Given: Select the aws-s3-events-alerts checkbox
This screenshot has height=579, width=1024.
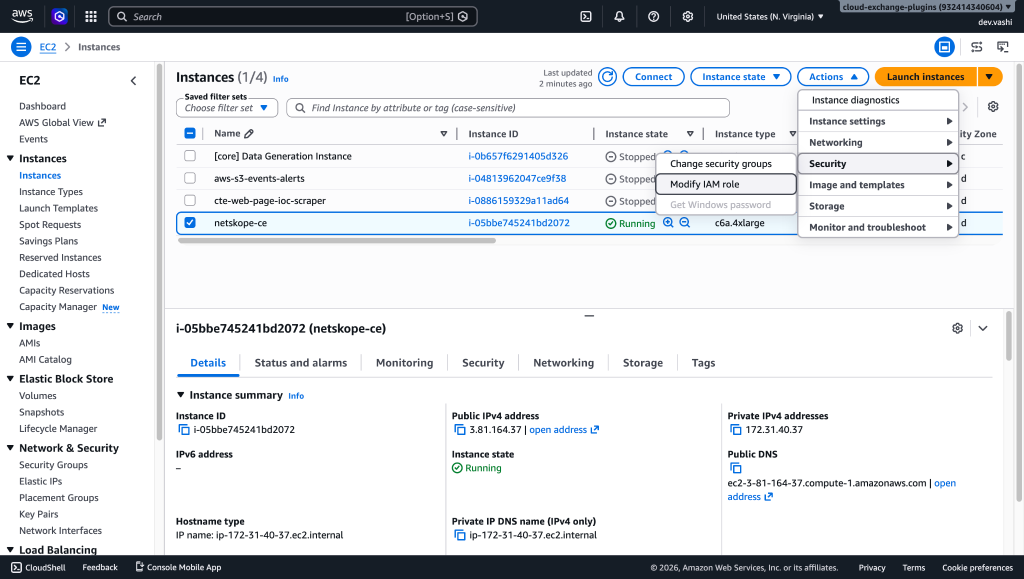Looking at the screenshot, I should 190,178.
